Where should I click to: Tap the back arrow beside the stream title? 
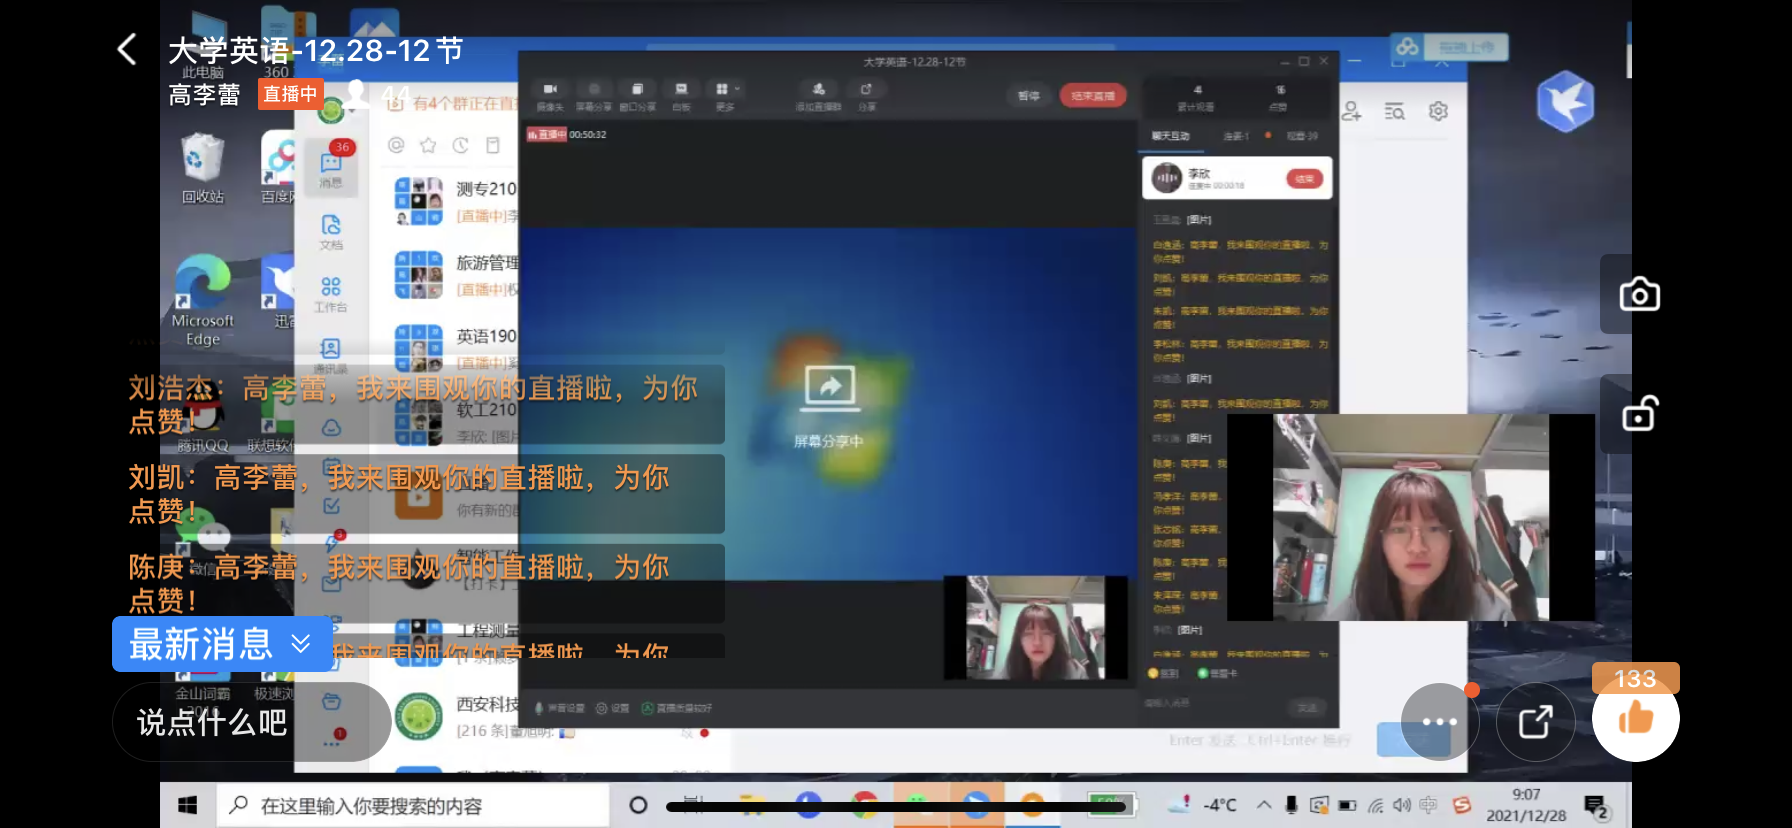click(x=127, y=49)
